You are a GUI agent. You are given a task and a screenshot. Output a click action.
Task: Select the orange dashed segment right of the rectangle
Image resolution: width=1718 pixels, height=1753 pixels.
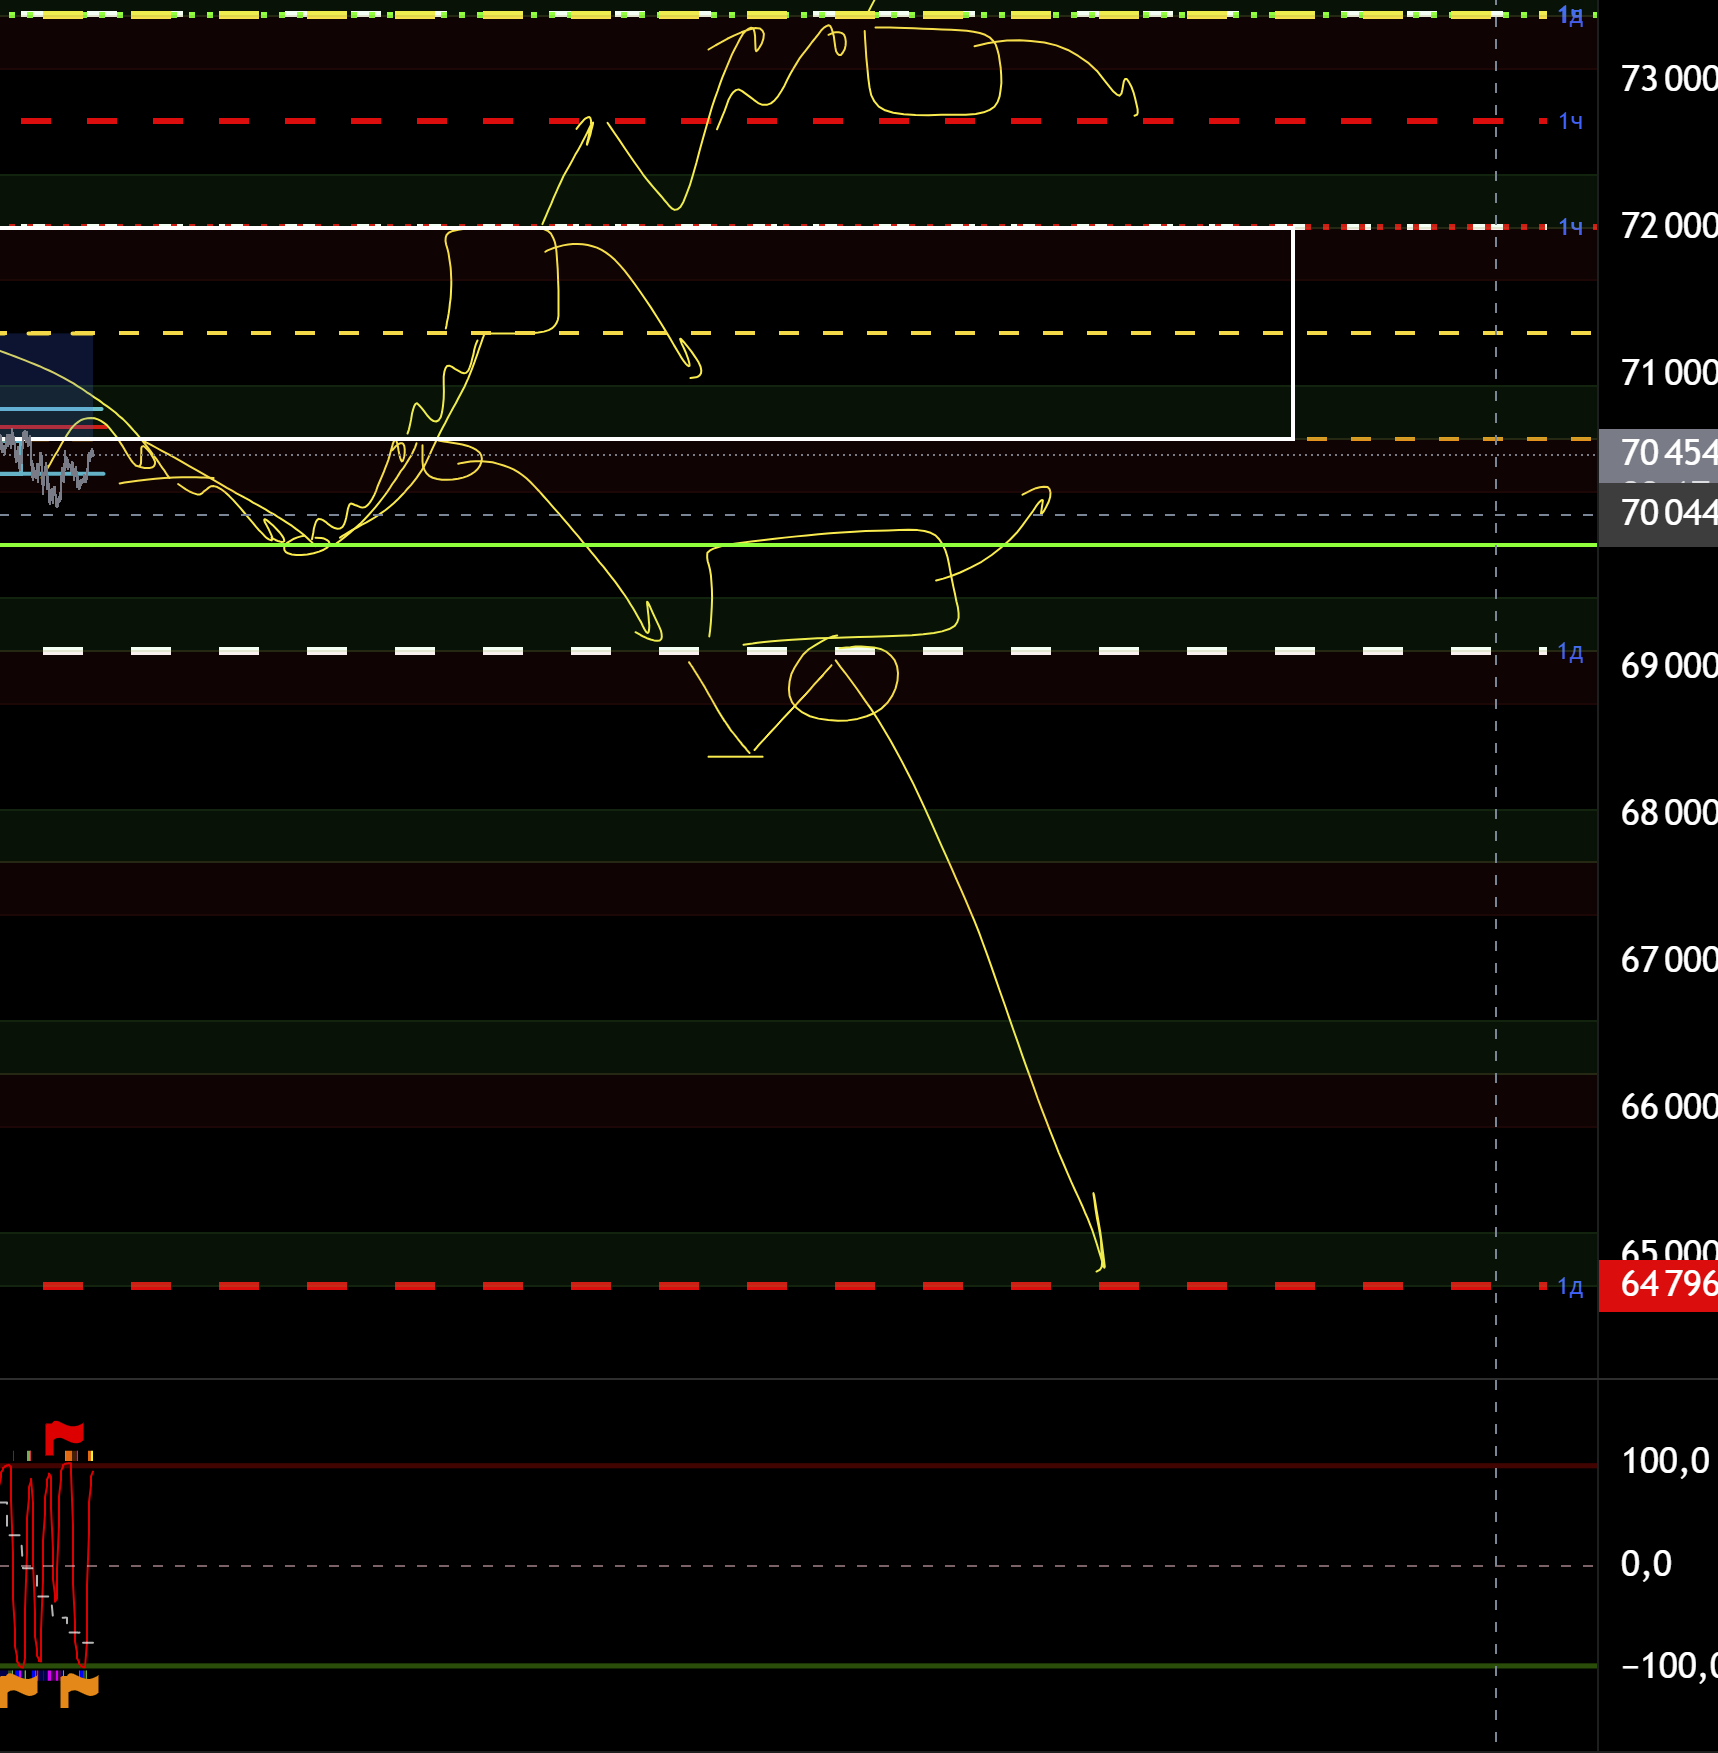click(x=1450, y=439)
